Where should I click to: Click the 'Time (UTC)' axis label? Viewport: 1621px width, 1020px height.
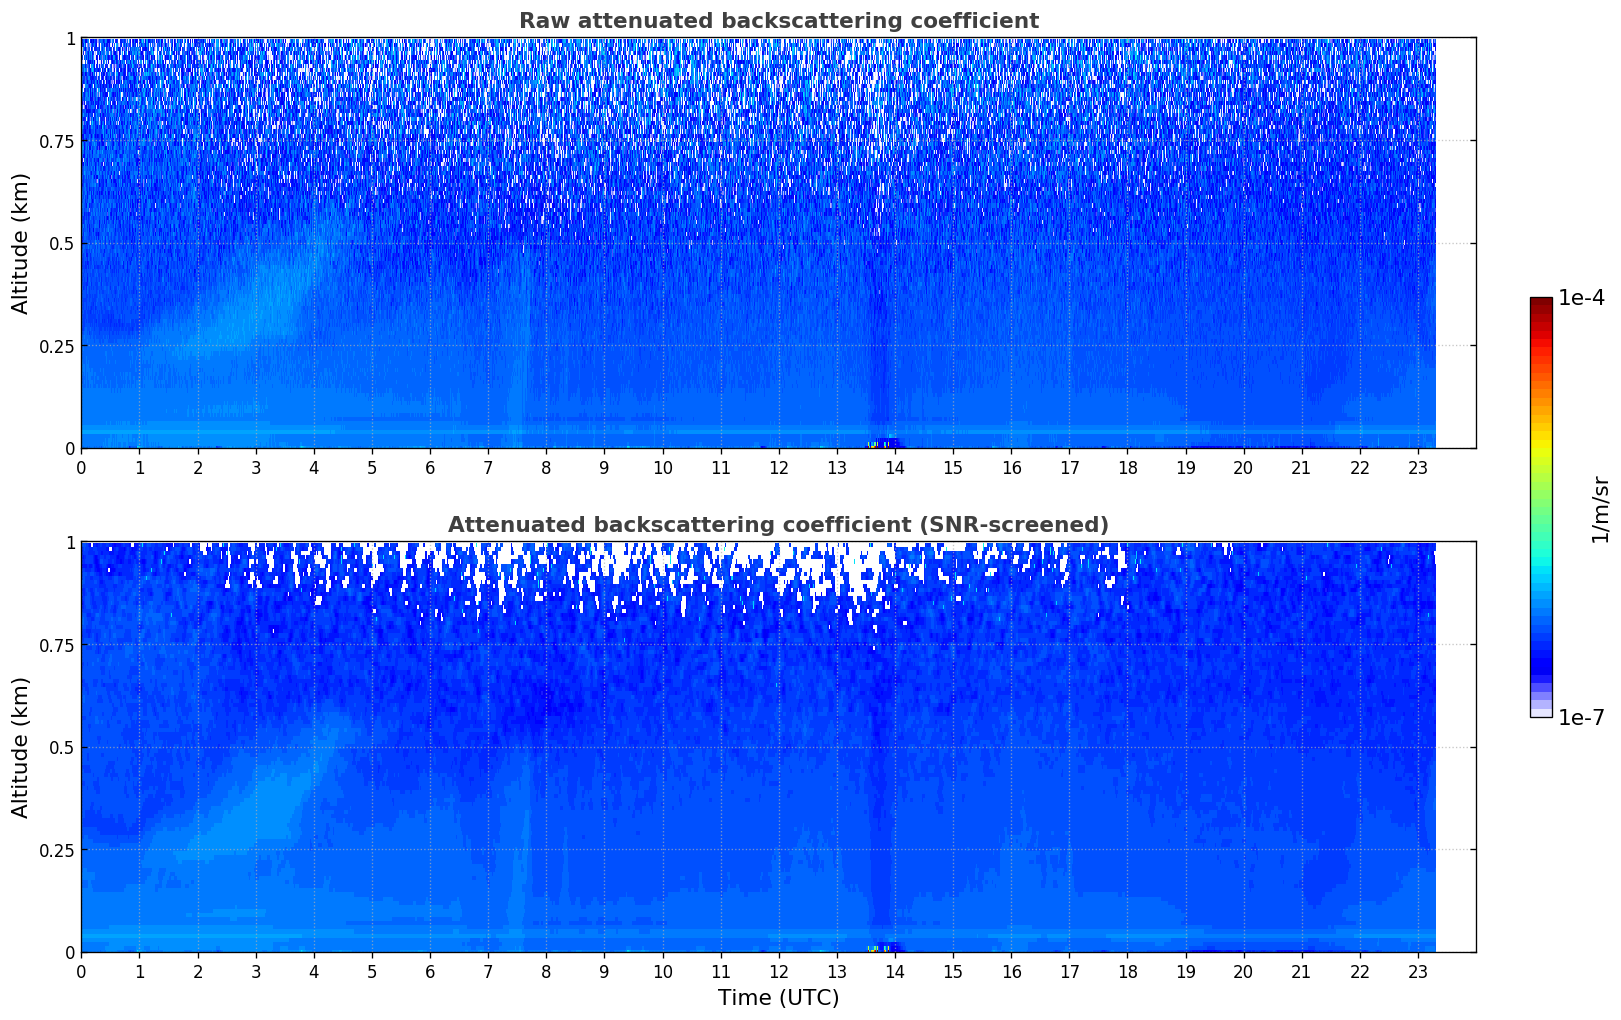pyautogui.click(x=778, y=998)
